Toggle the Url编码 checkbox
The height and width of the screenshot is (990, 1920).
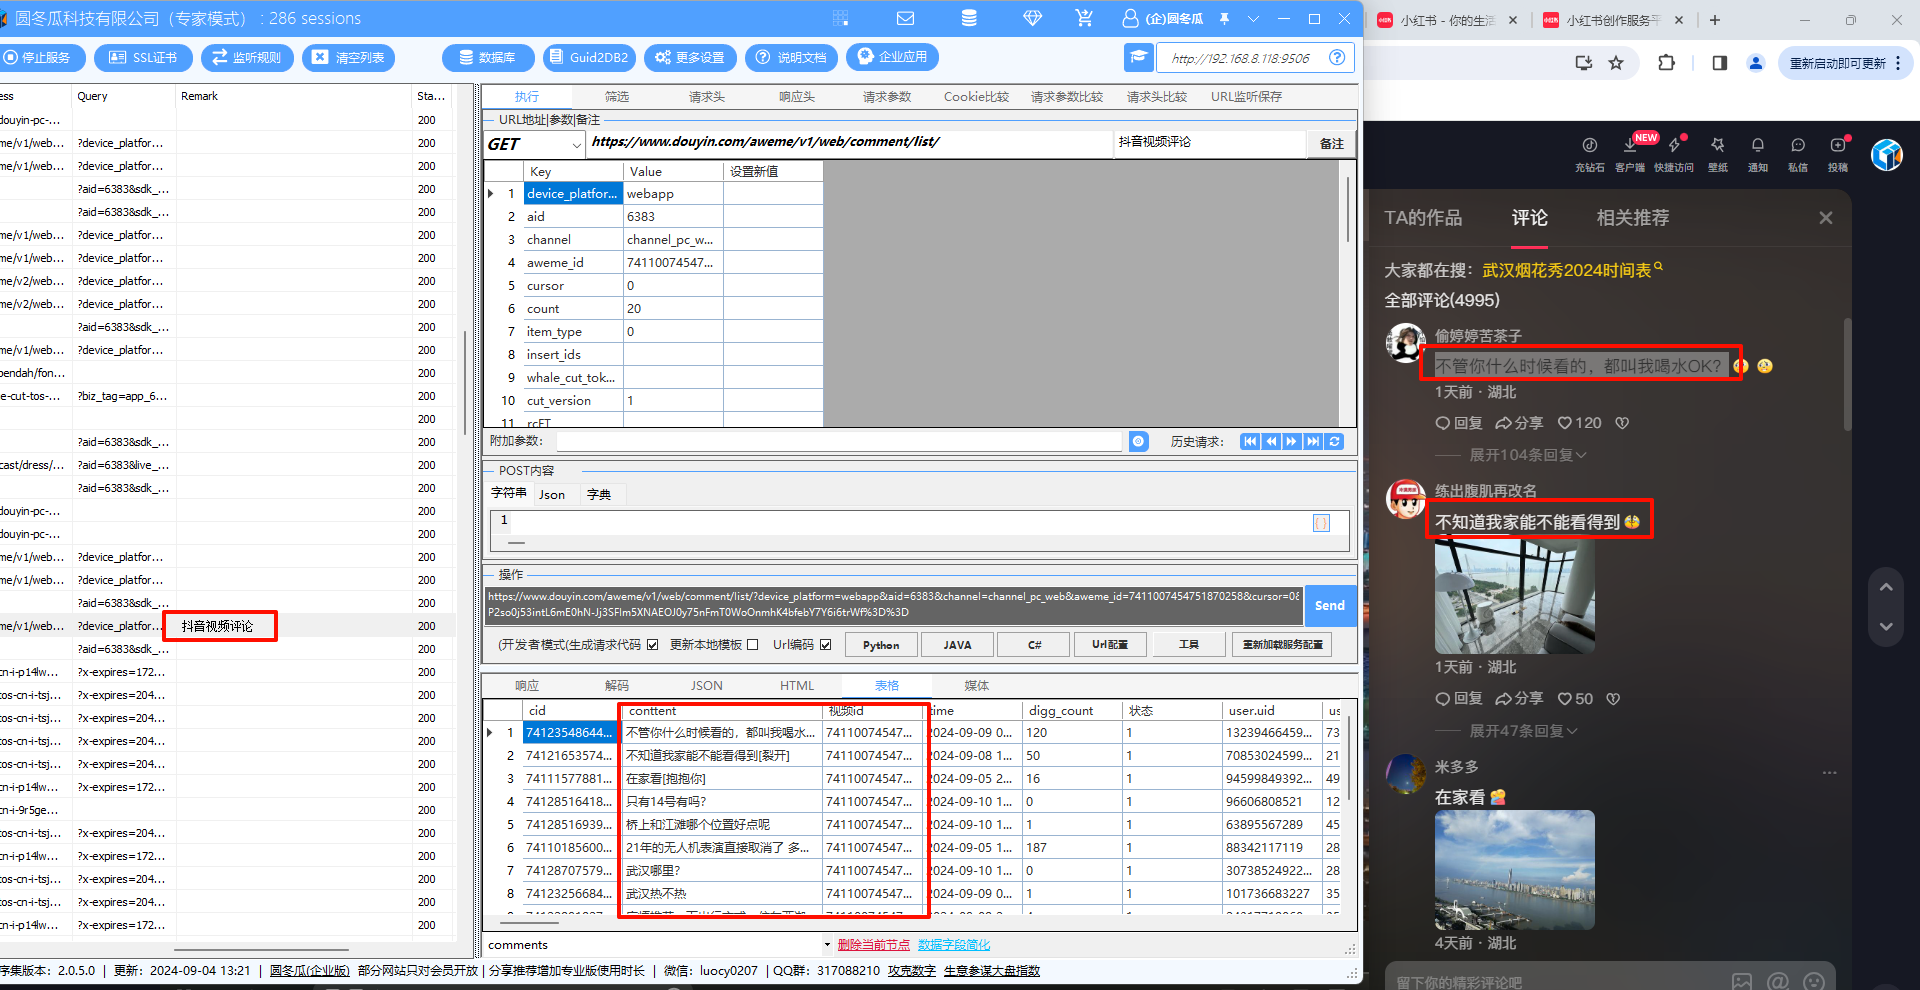point(826,645)
